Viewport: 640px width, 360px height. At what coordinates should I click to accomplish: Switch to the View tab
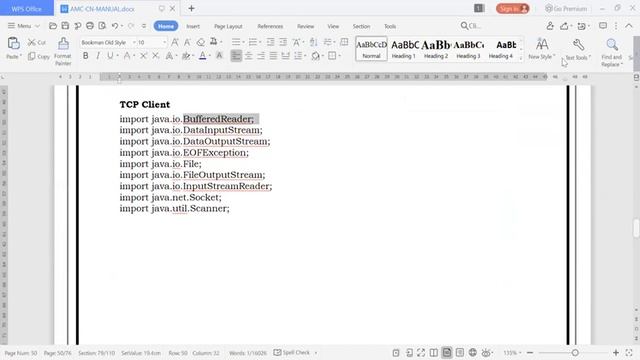point(333,26)
